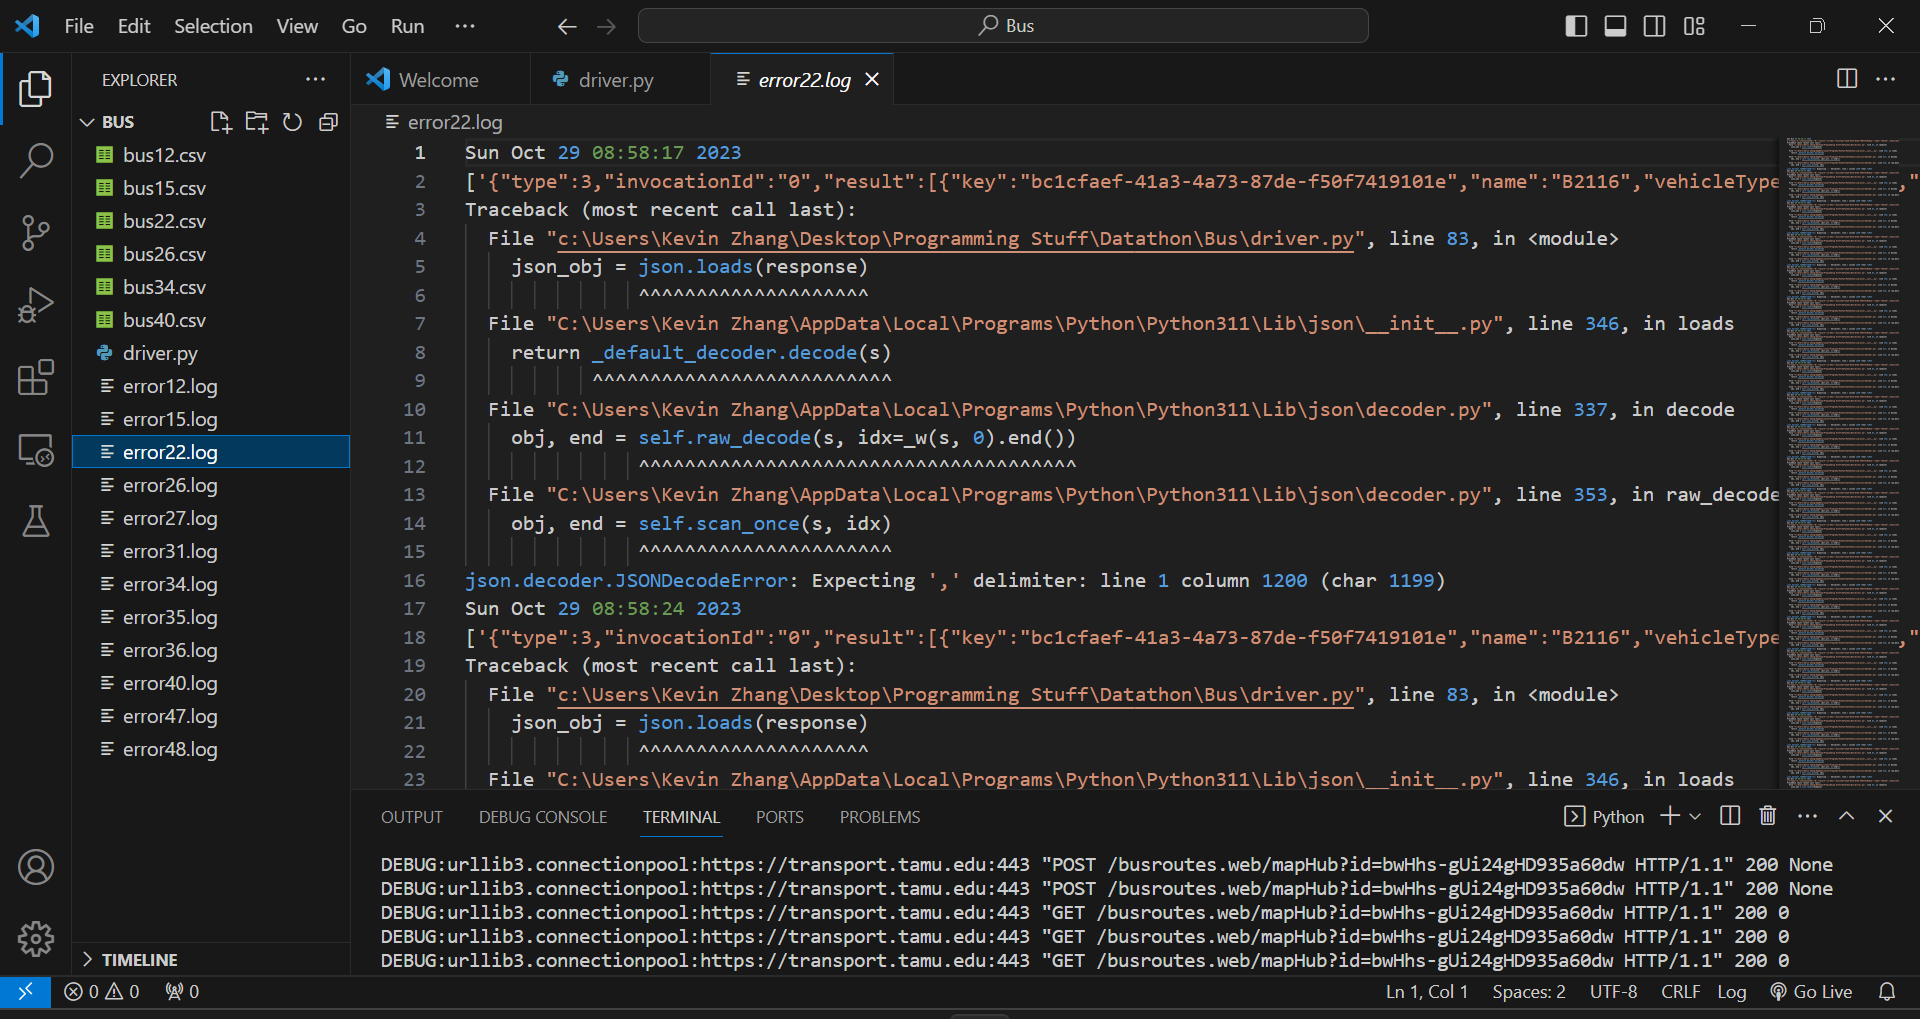Refresh the Explorer file list
Viewport: 1920px width, 1019px height.
click(x=292, y=122)
